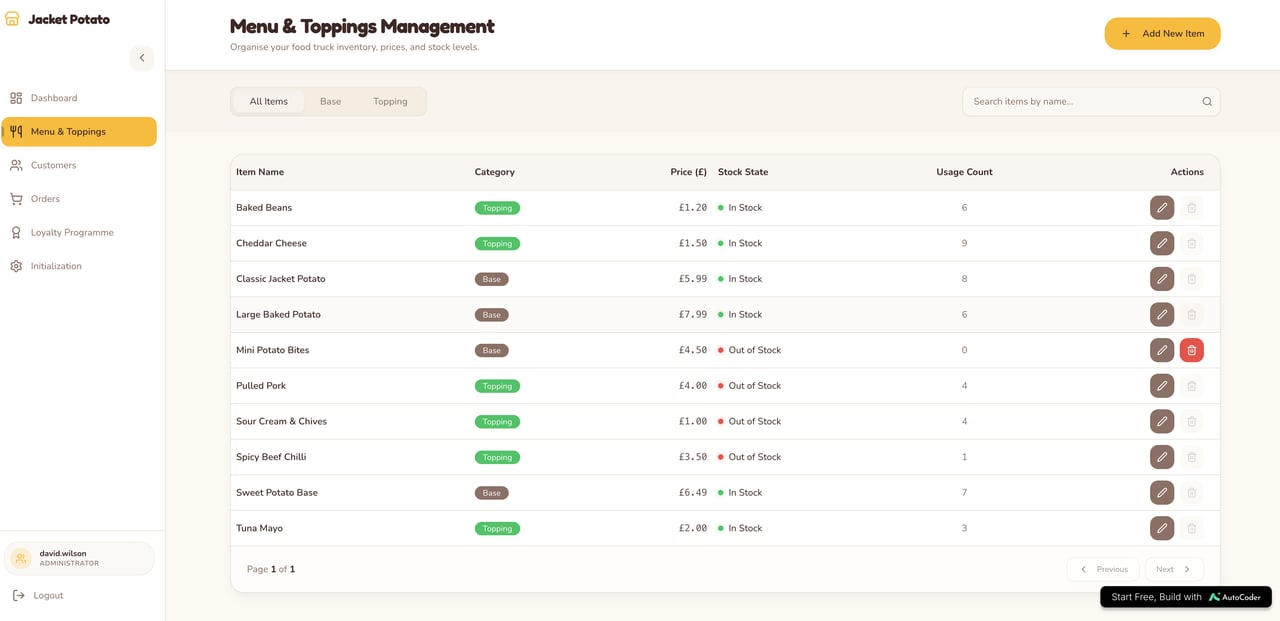This screenshot has height=621, width=1280.
Task: Collapse the sidebar with the chevron button
Action: click(x=142, y=58)
